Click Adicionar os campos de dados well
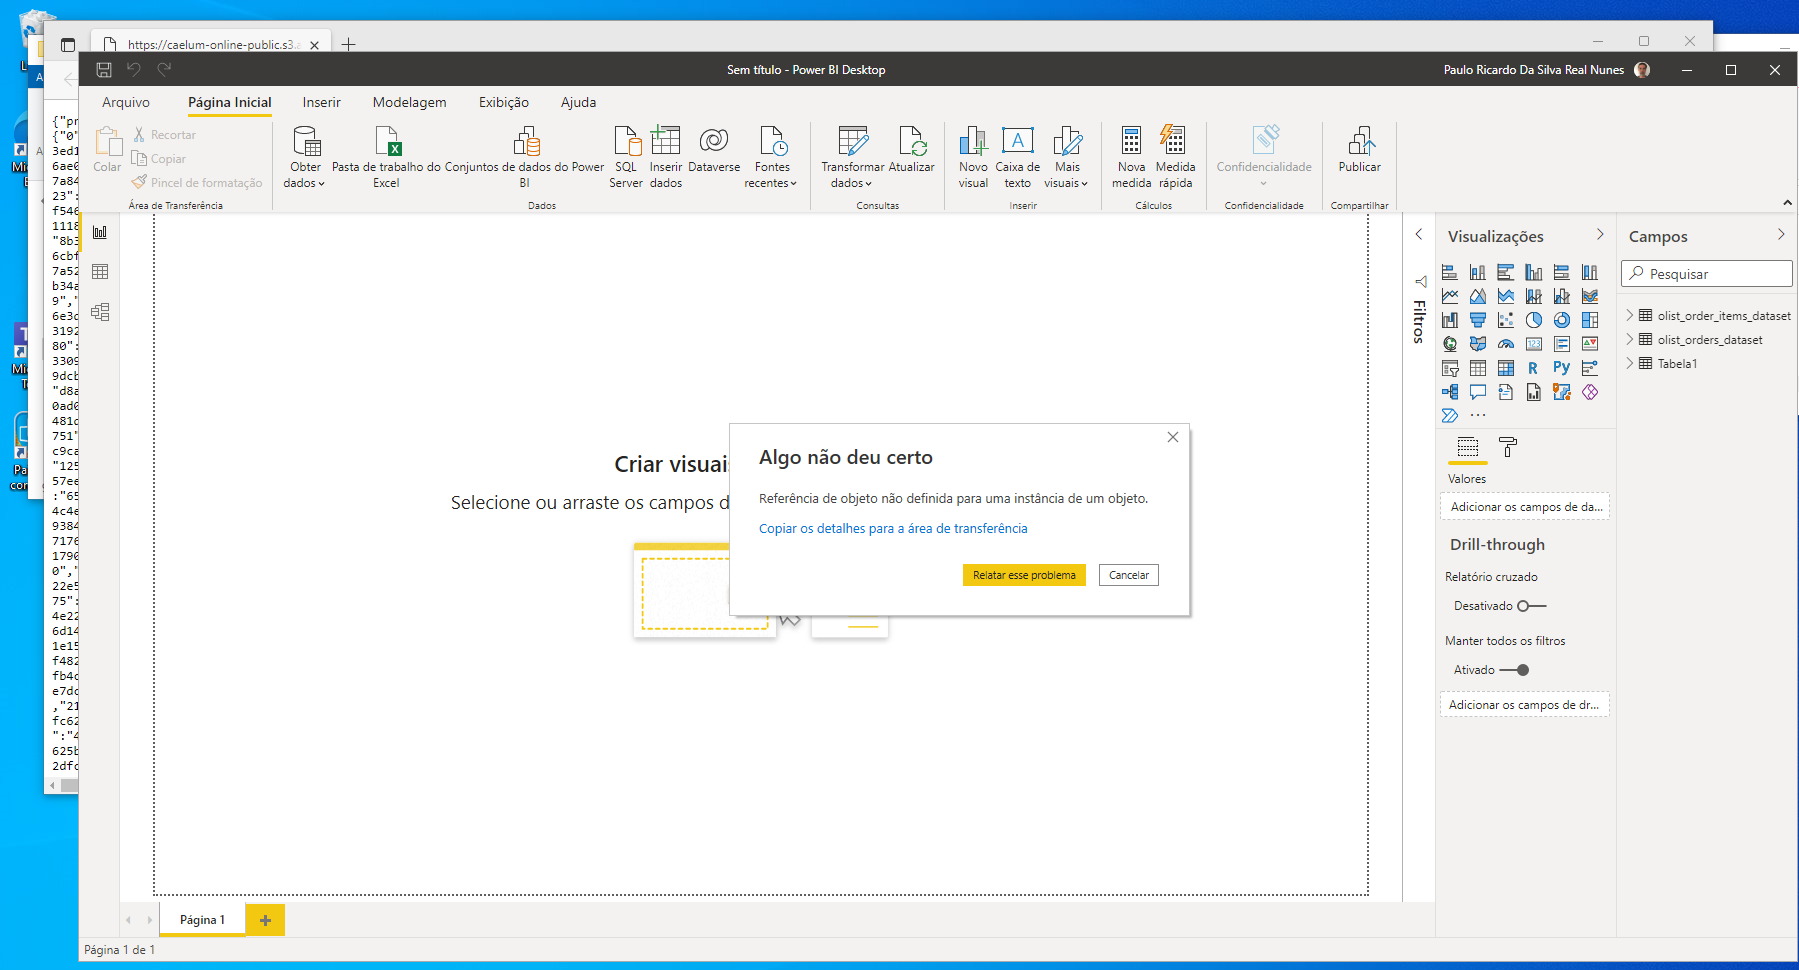Image resolution: width=1799 pixels, height=970 pixels. (1525, 507)
